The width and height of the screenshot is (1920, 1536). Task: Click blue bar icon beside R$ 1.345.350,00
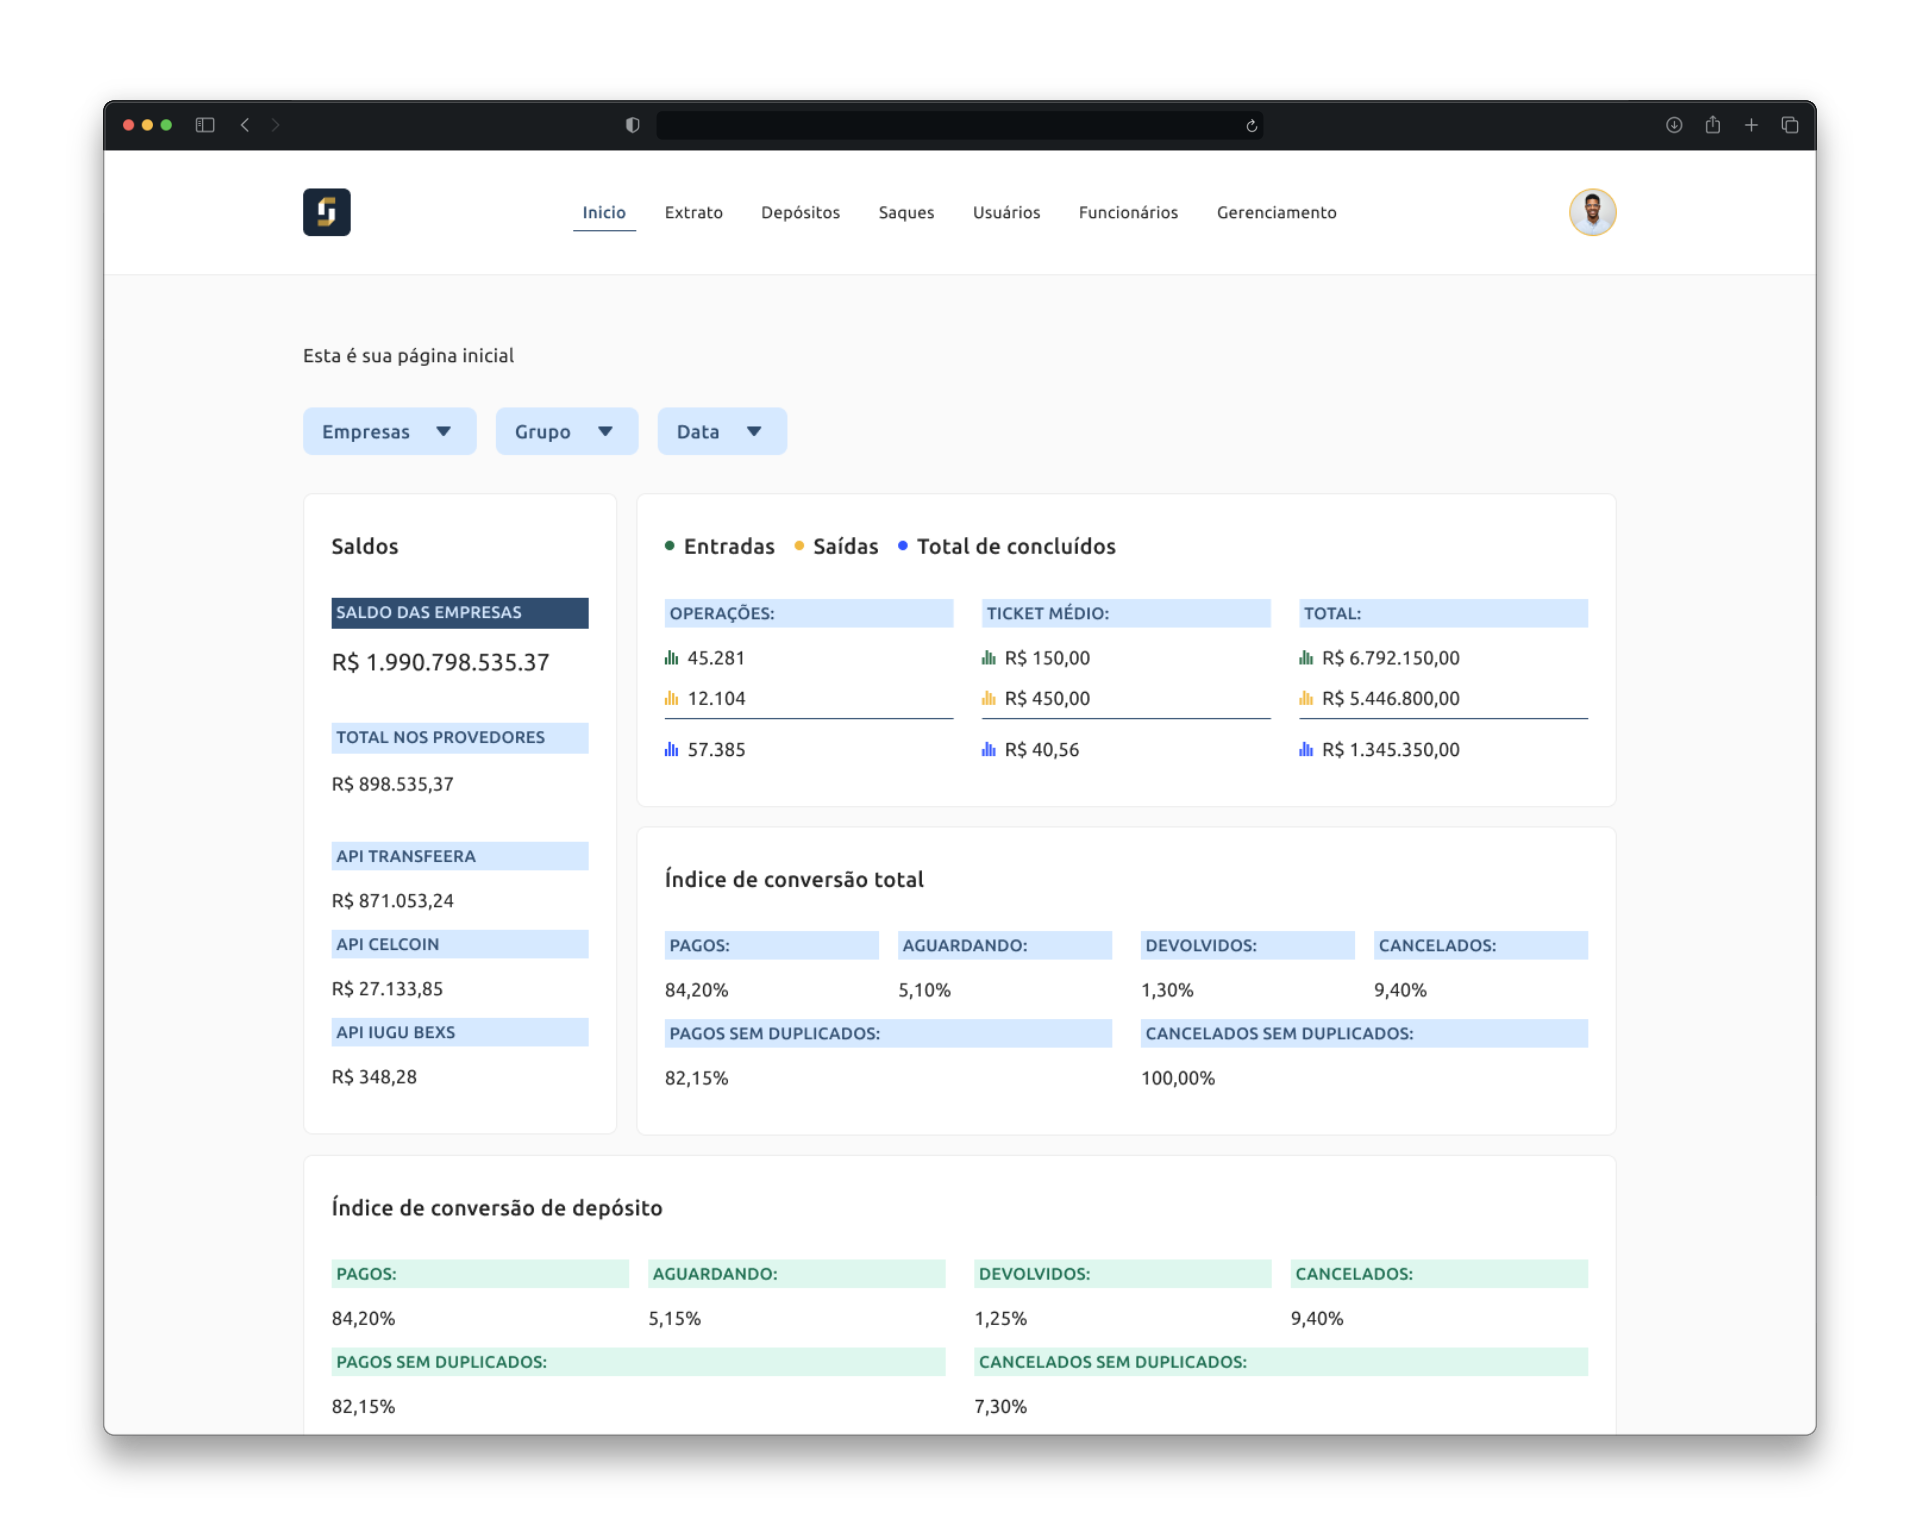[x=1305, y=749]
